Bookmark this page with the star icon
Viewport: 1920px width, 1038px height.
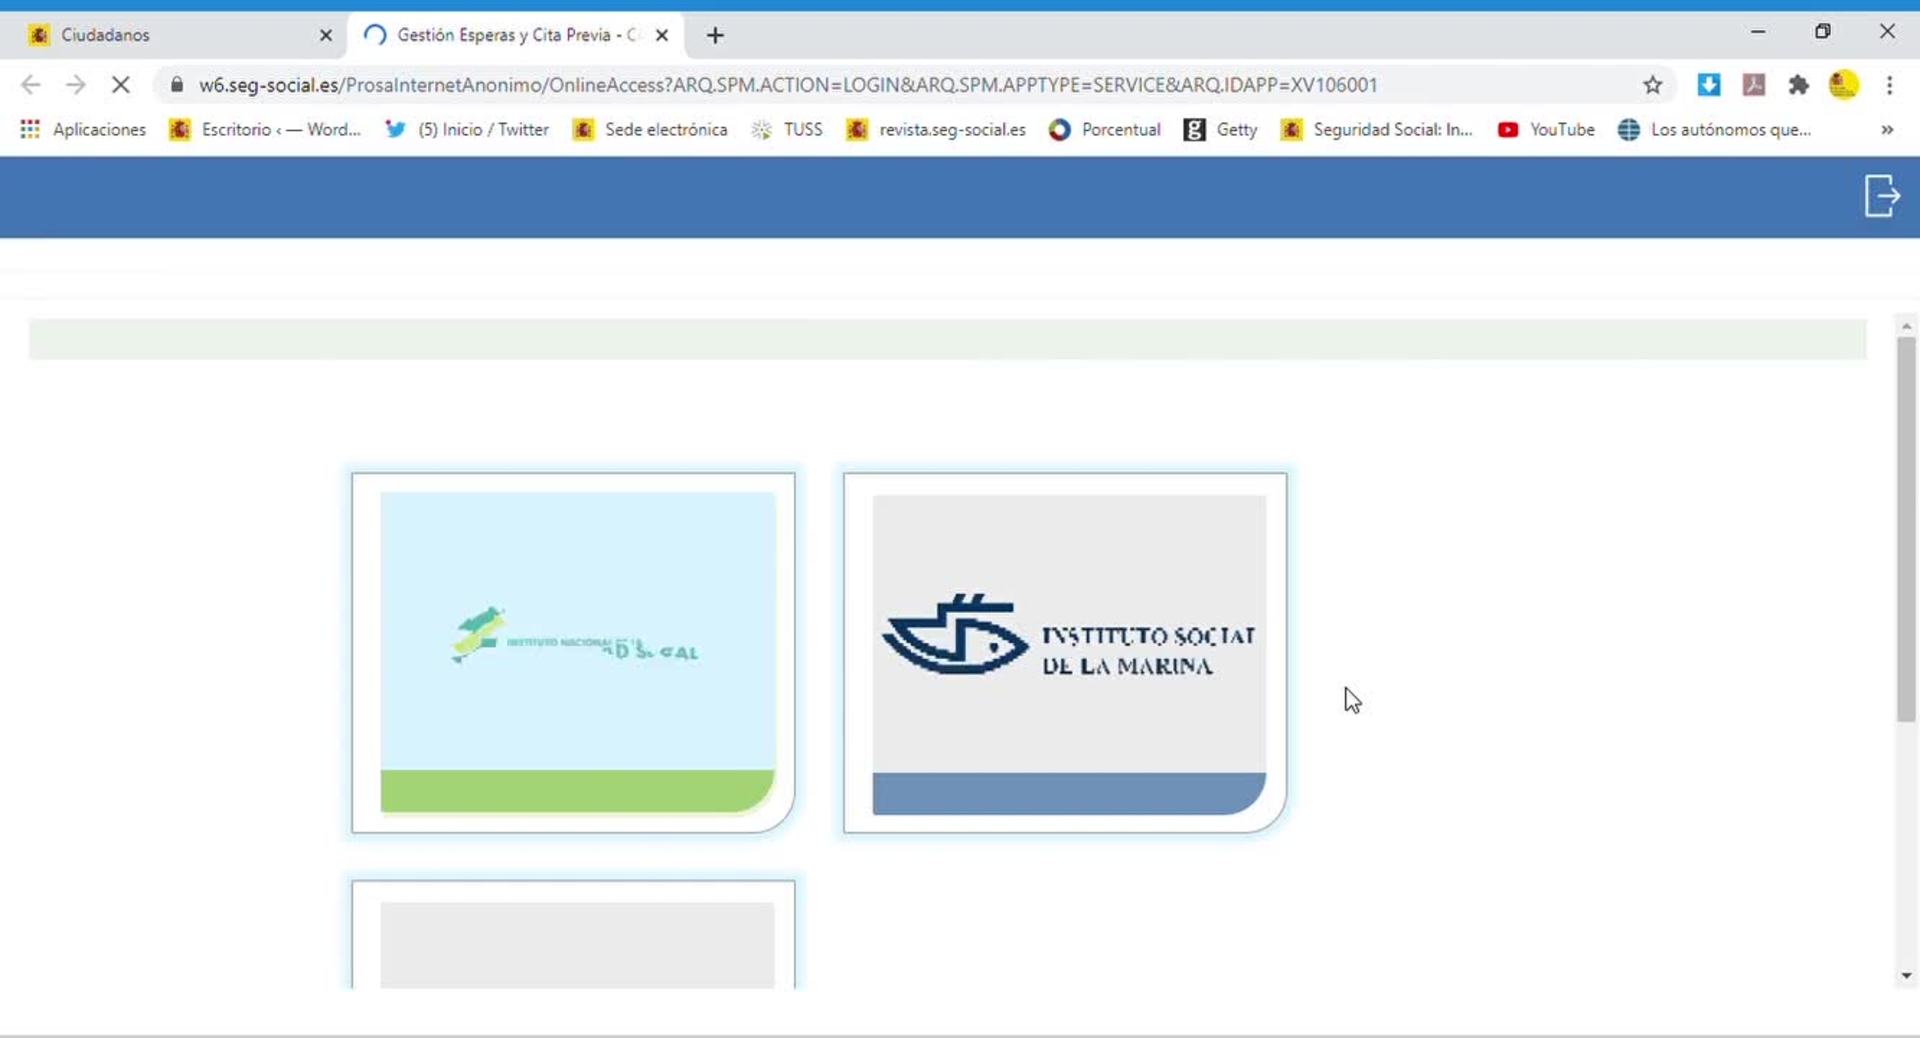[x=1652, y=85]
